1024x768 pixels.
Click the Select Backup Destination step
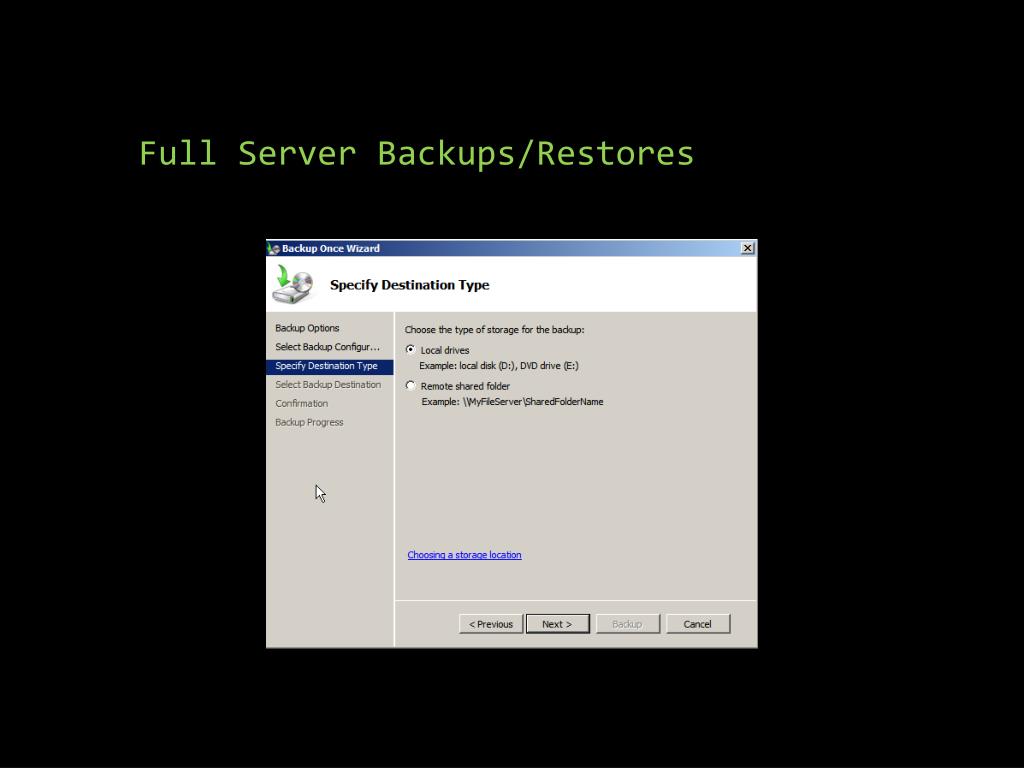pos(328,385)
